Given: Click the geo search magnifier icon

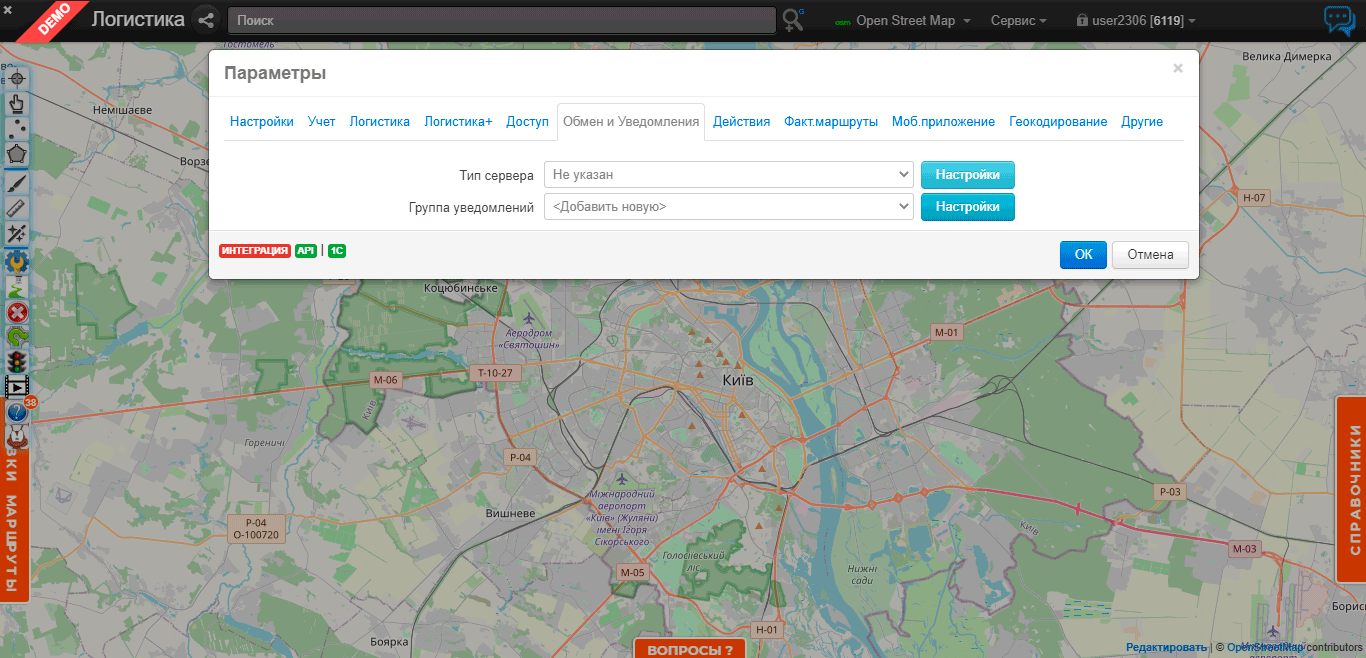Looking at the screenshot, I should [794, 20].
